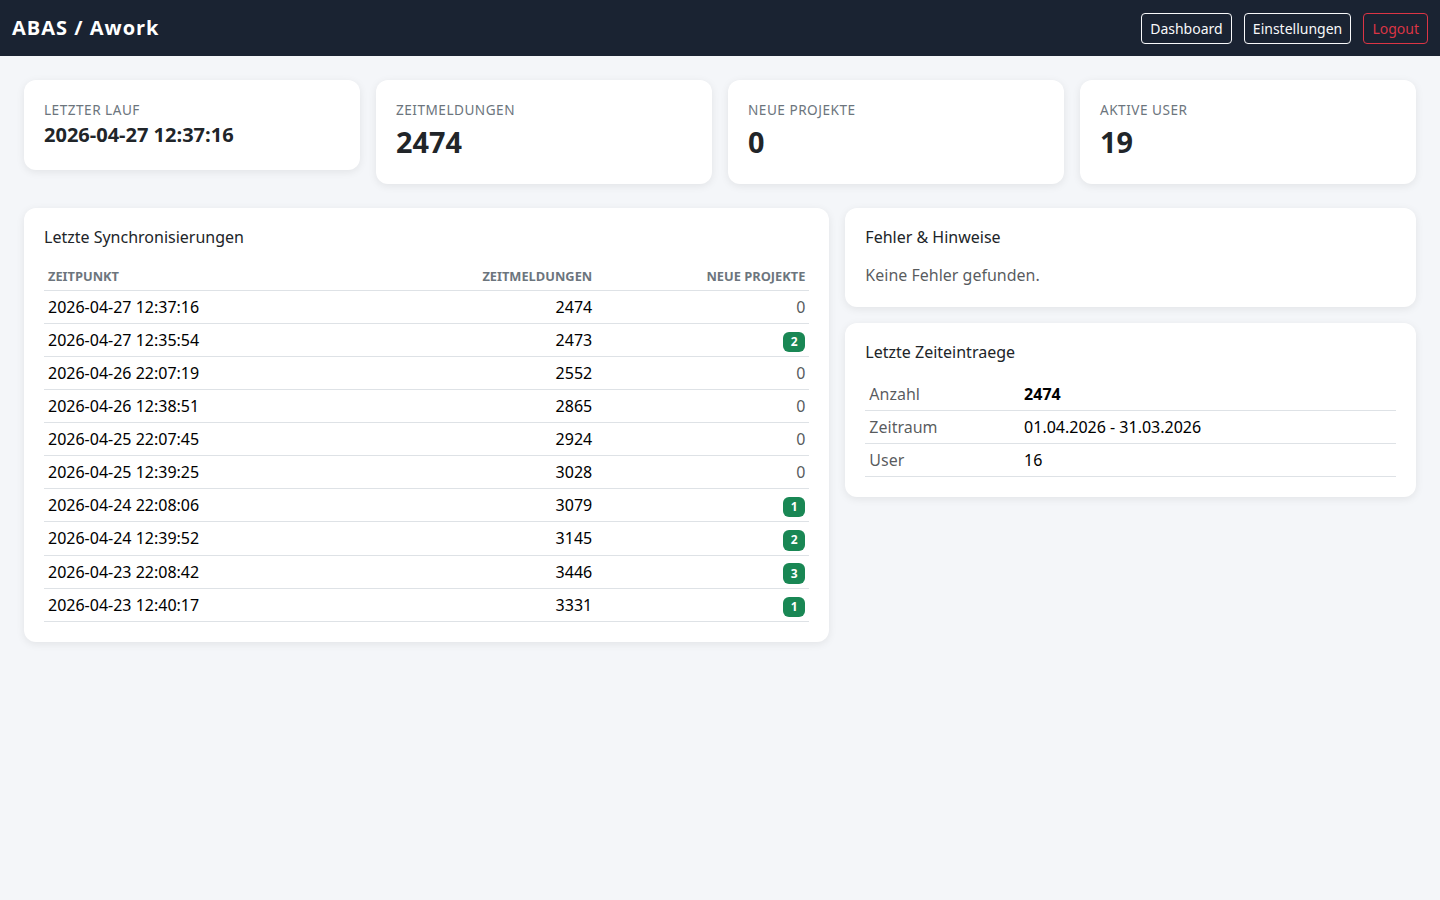Screen dimensions: 1440x900
Task: Click the message Keine Fehler gefunden
Action: coord(952,275)
